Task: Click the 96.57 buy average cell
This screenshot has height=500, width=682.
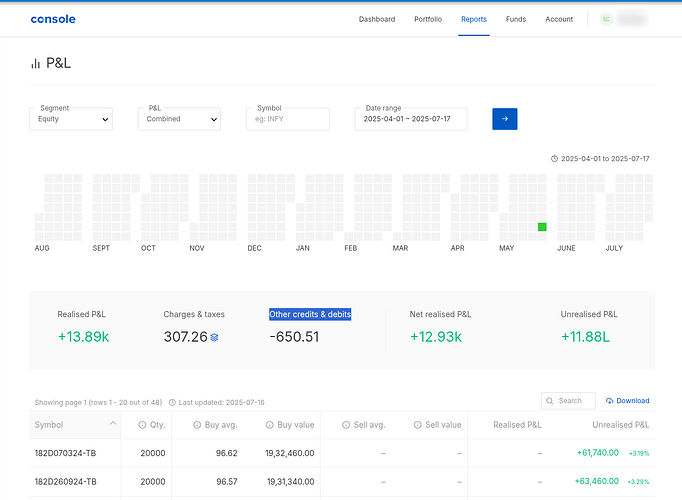Action: [227, 481]
